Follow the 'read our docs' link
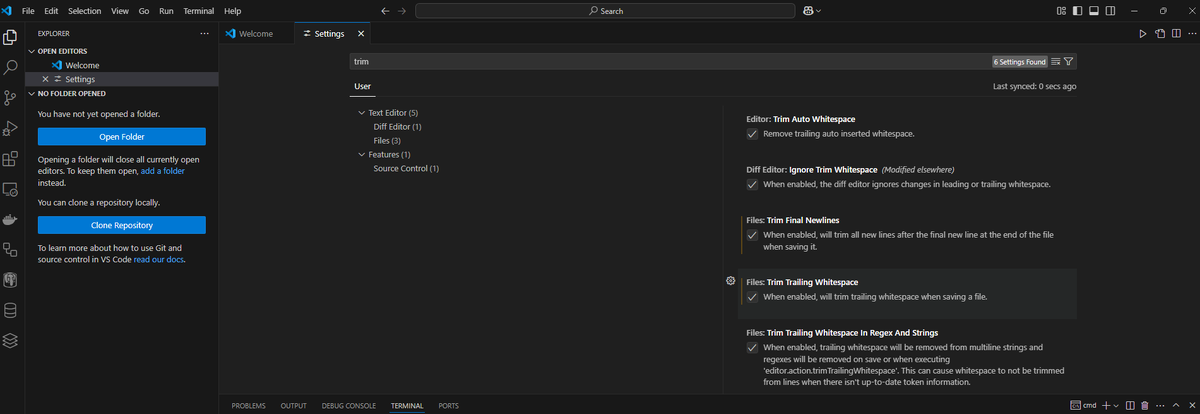Screen dimensions: 1200x414 (159, 259)
